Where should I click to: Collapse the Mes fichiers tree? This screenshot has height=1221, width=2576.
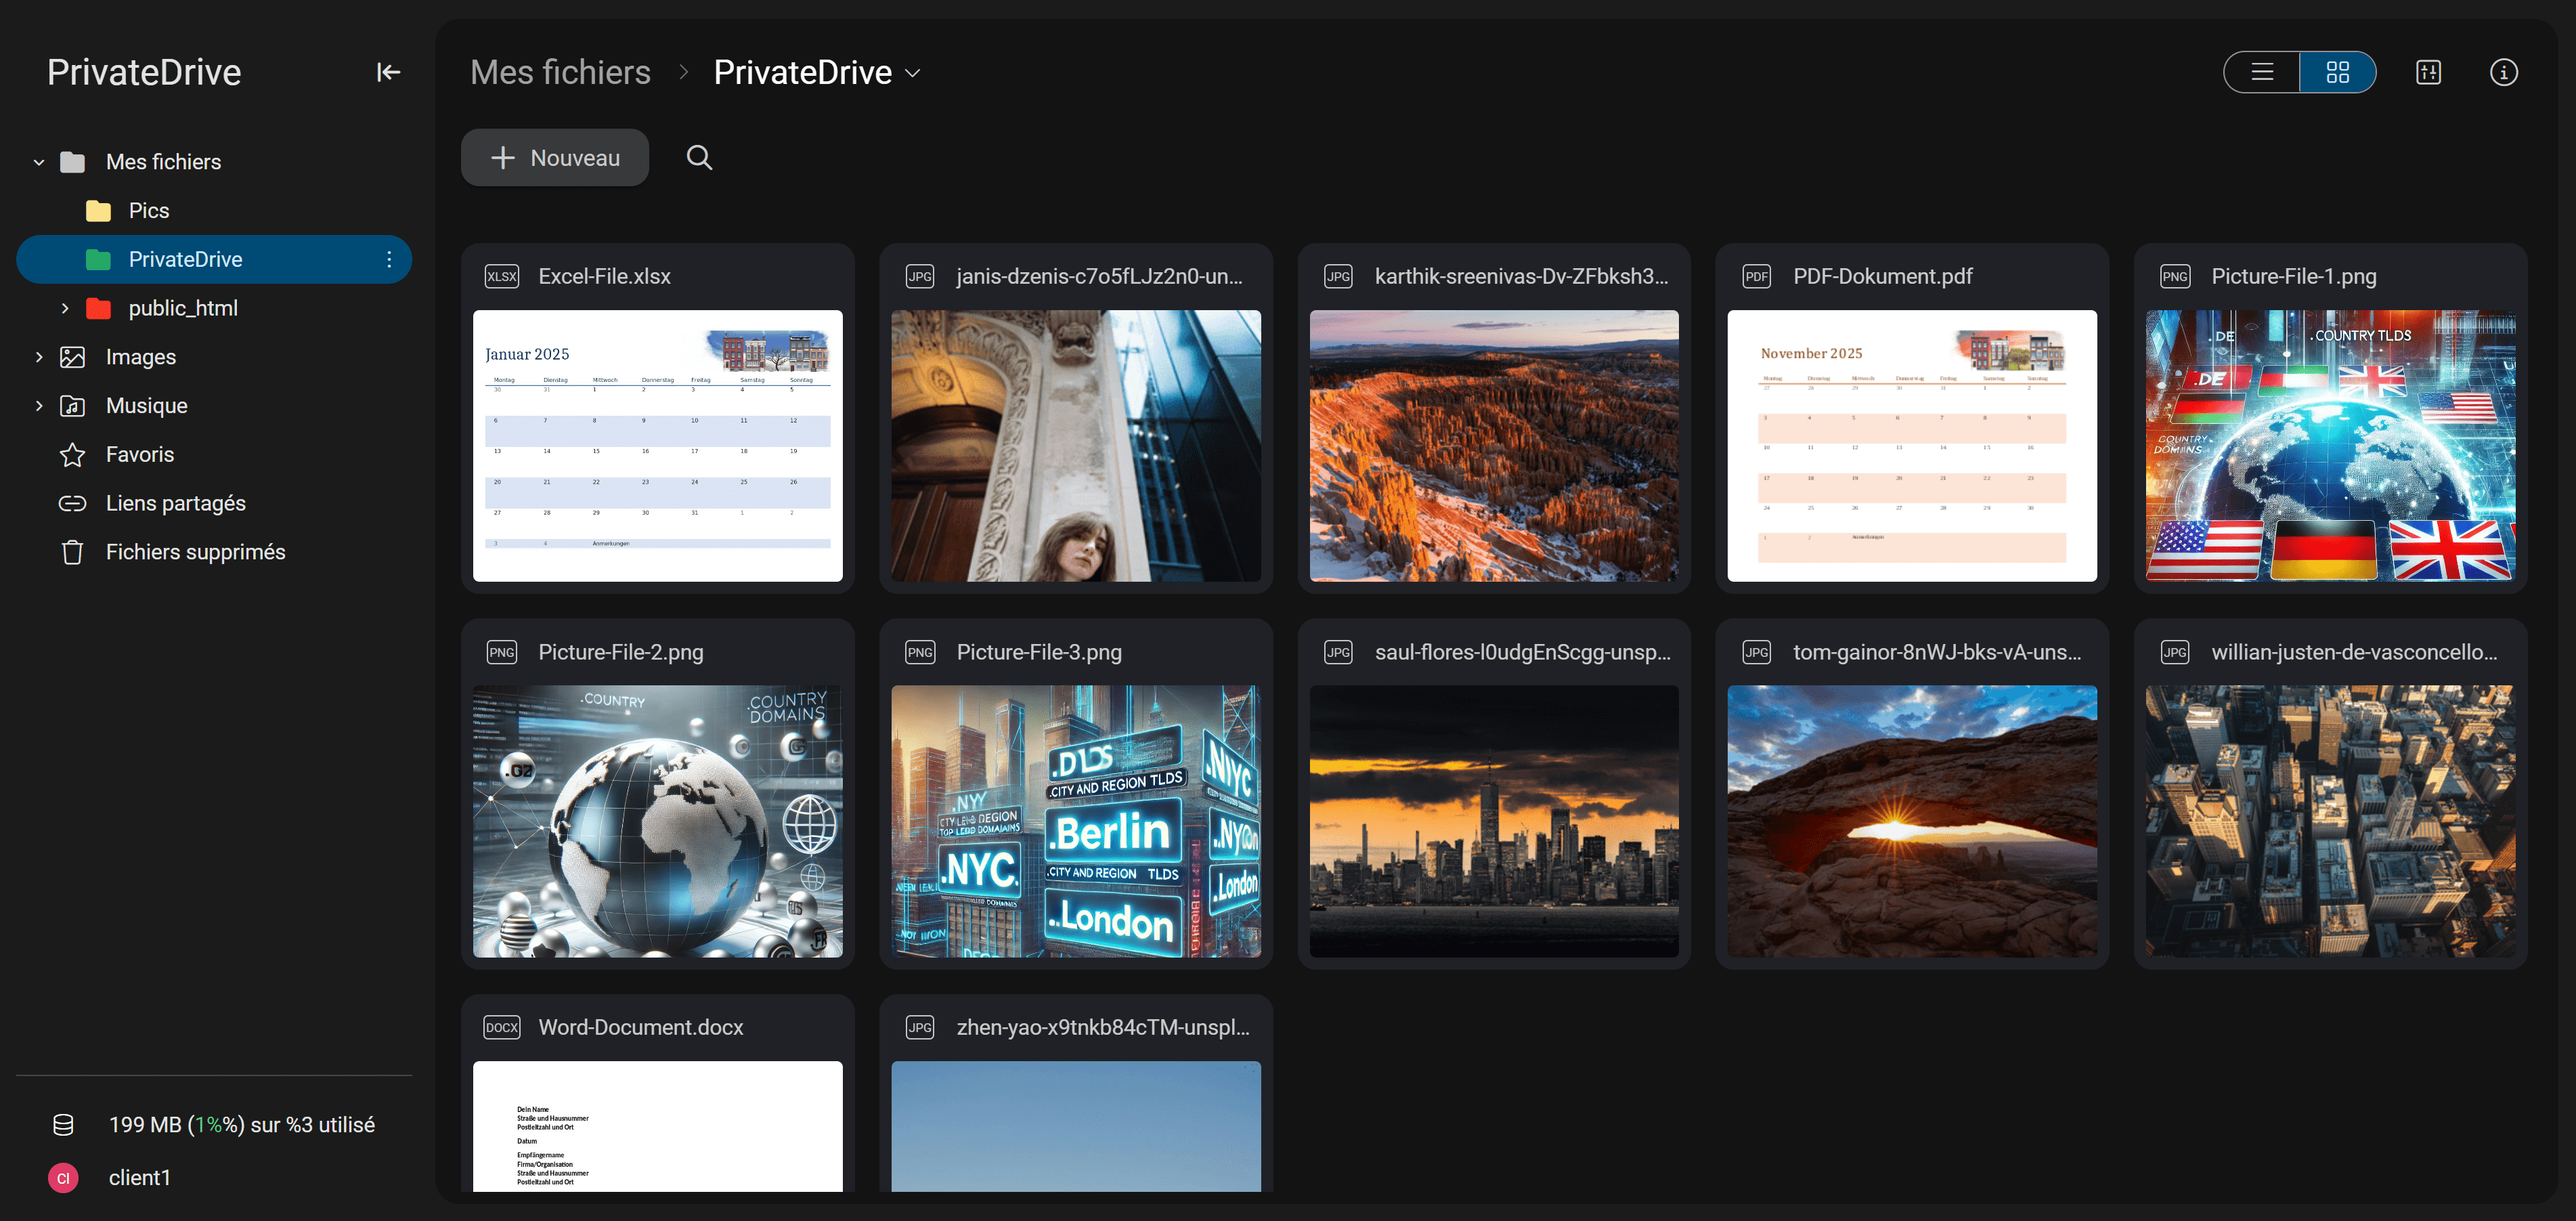click(39, 162)
